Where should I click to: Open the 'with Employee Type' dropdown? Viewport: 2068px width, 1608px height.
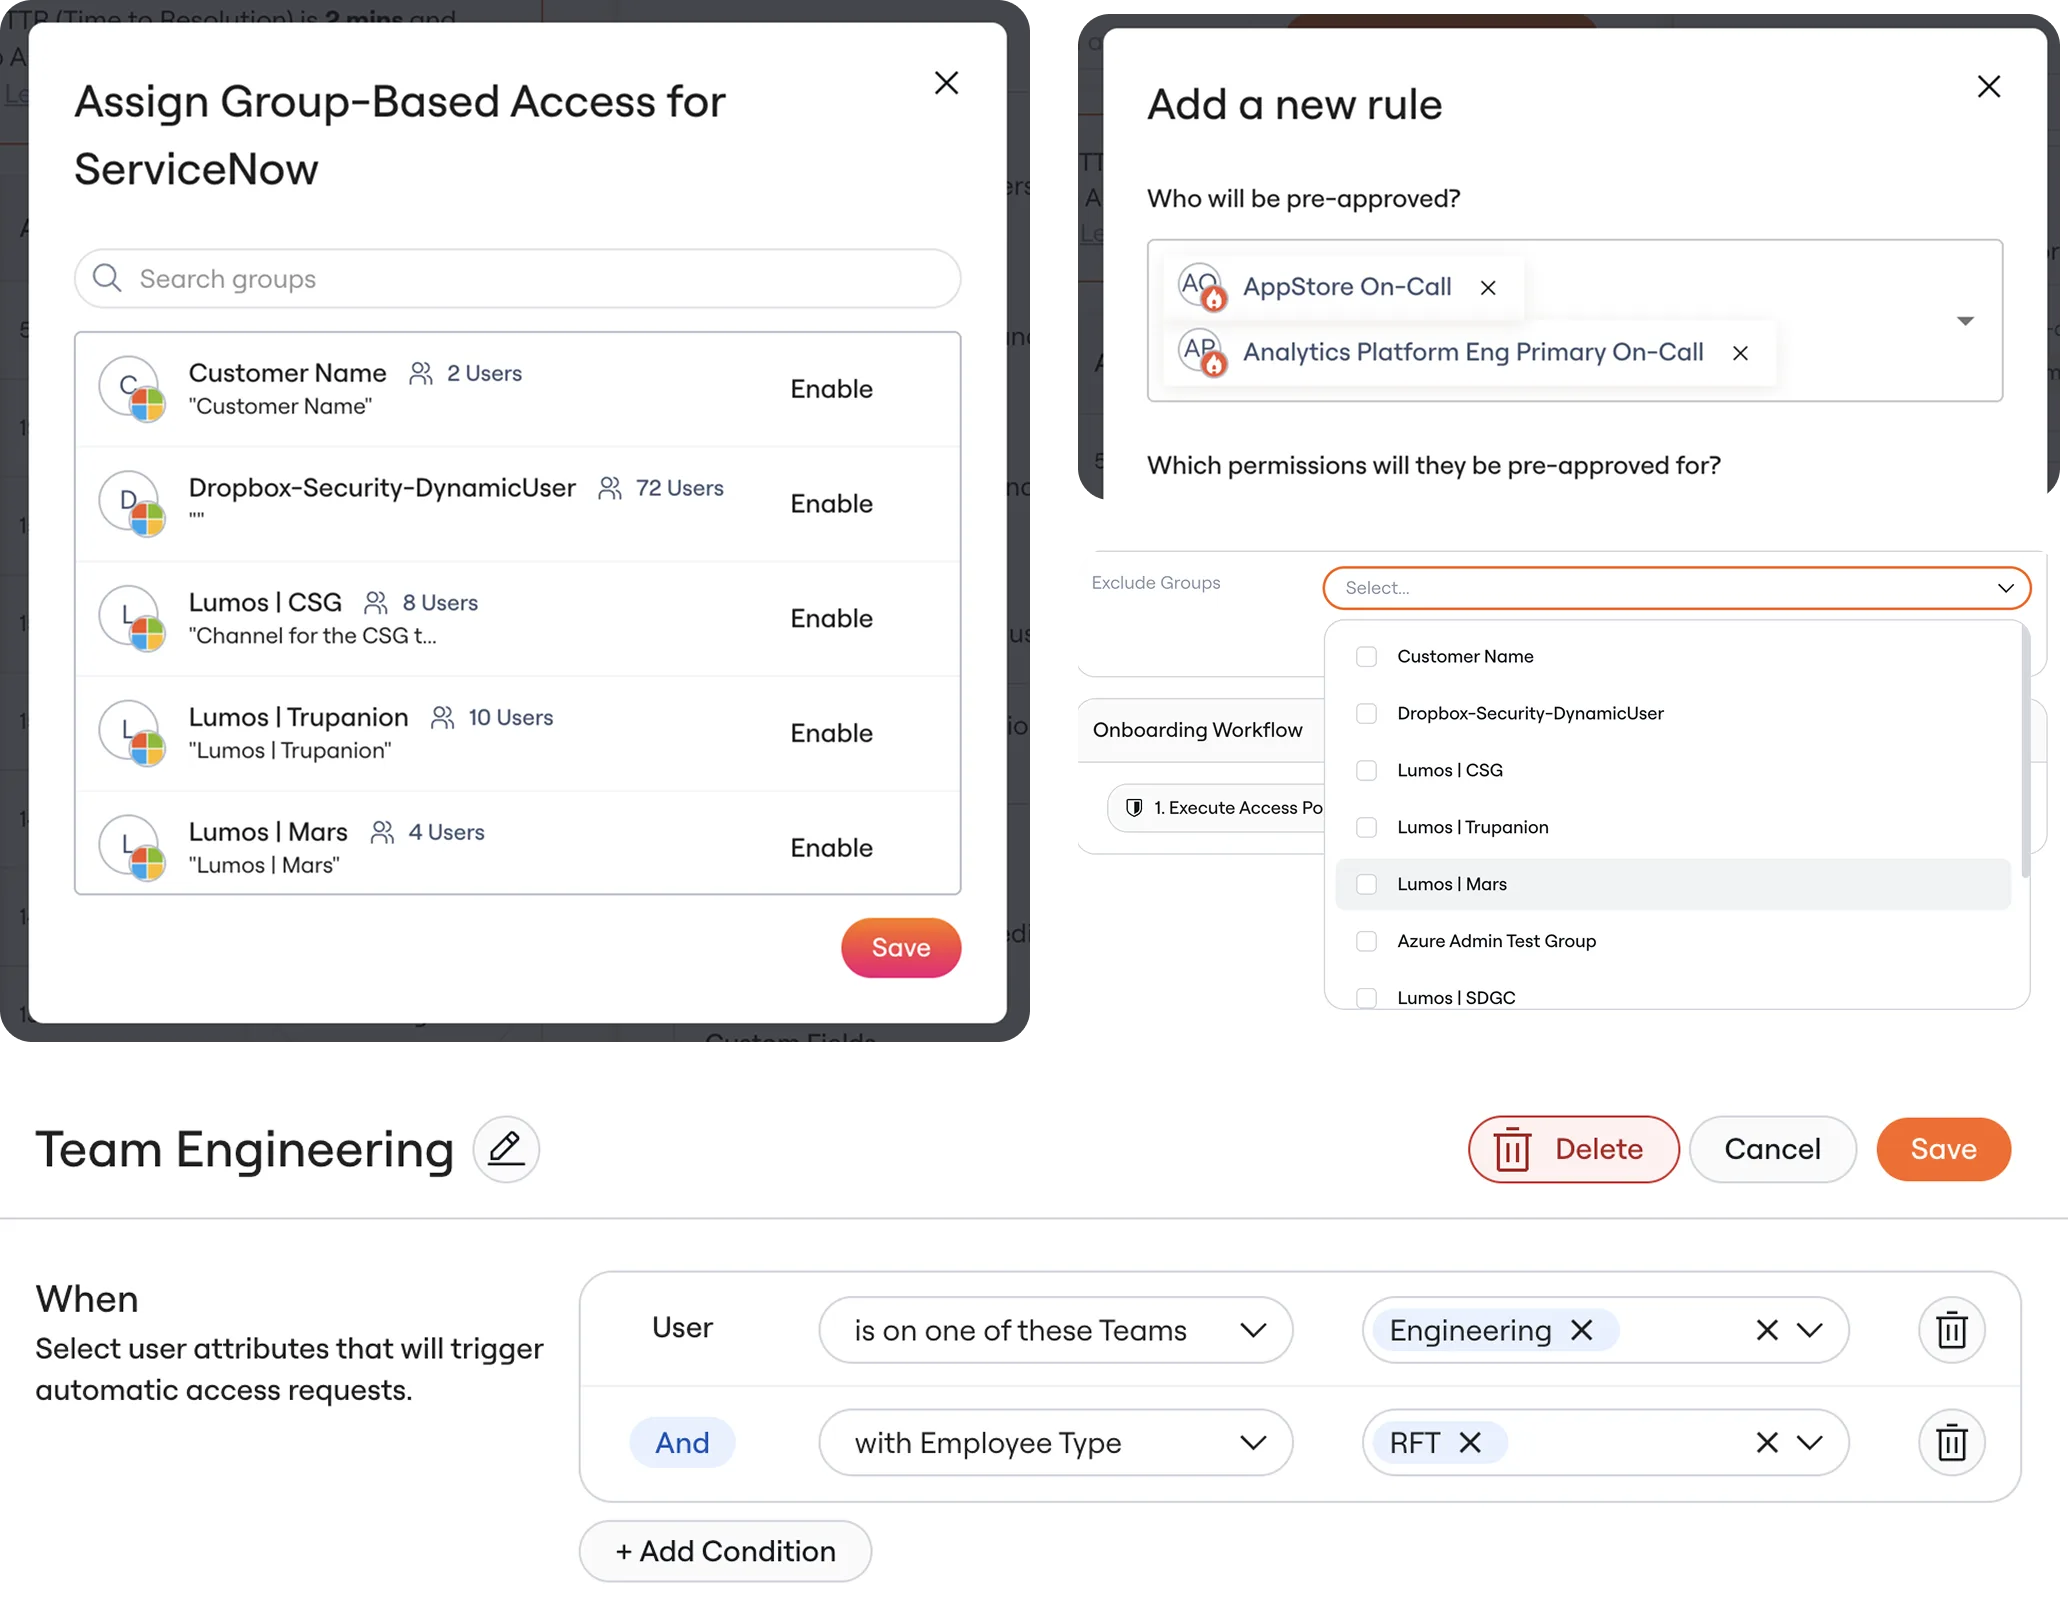pos(1055,1442)
